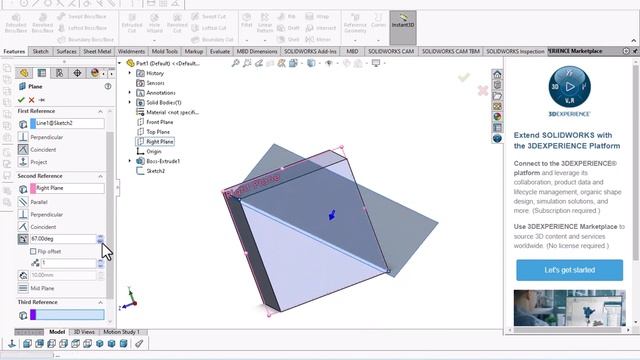This screenshot has width=640, height=360.
Task: Switch to the Sketch ribbon tab
Action: pos(40,51)
